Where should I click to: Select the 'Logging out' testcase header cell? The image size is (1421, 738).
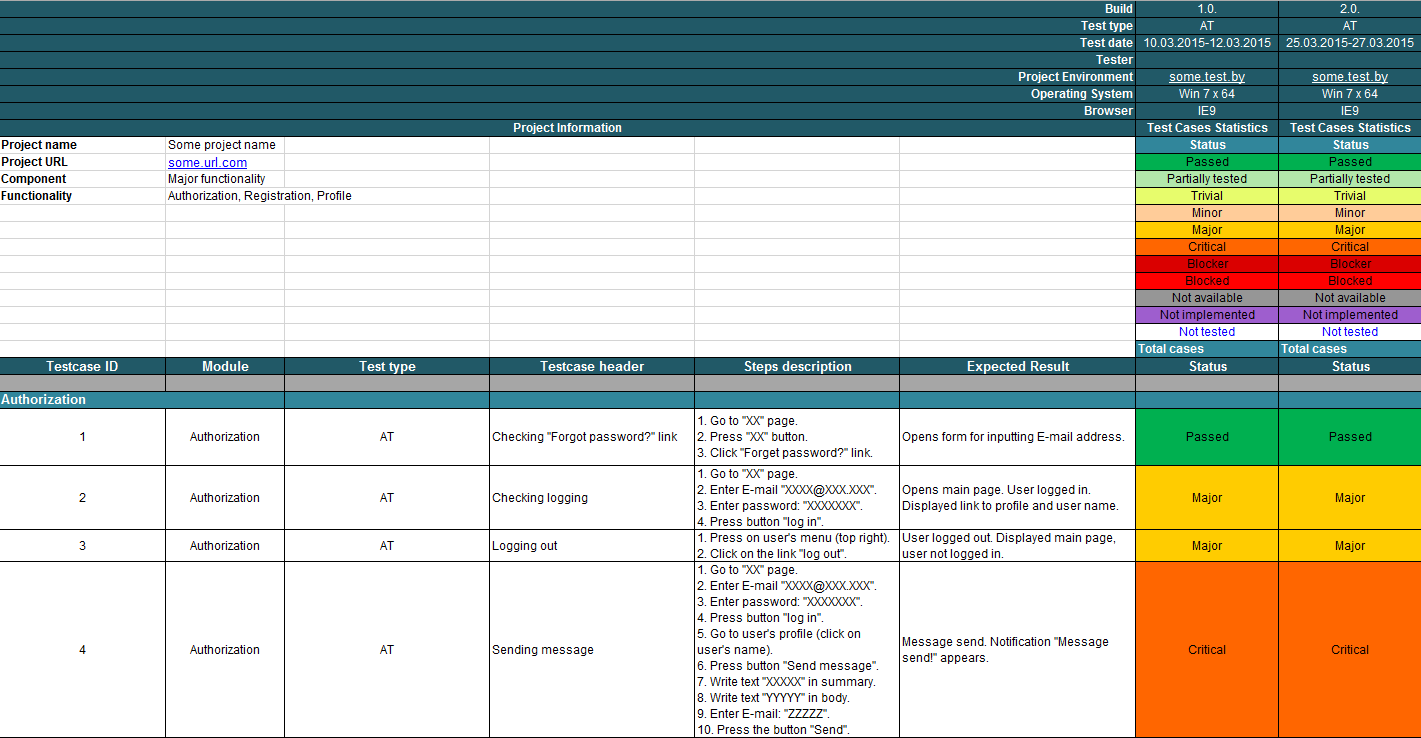pos(592,546)
